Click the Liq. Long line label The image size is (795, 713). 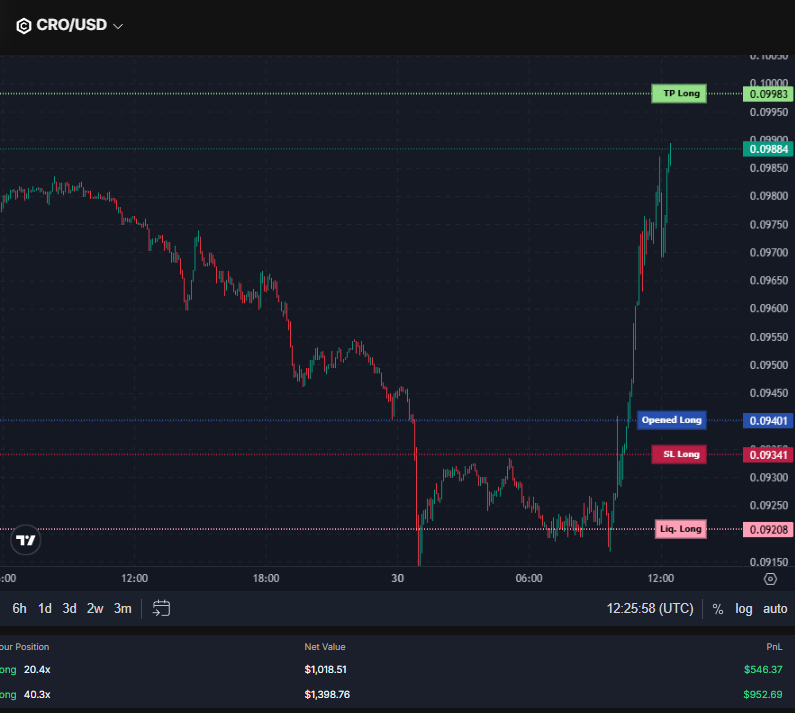pyautogui.click(x=680, y=529)
